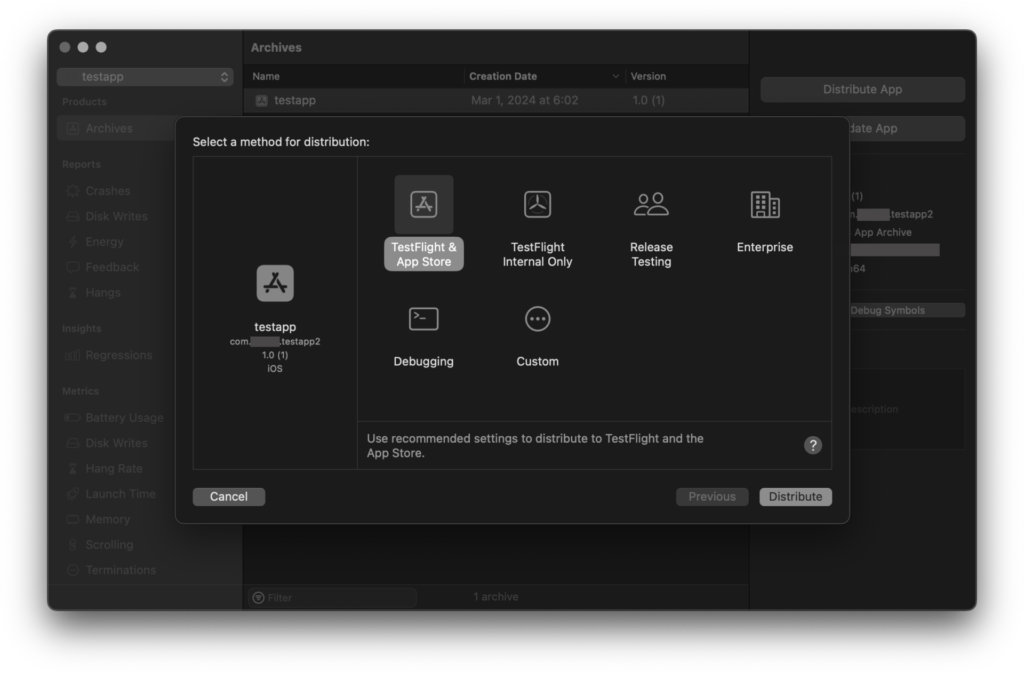The image size is (1024, 673).
Task: Click the Cancel button
Action: (x=229, y=497)
